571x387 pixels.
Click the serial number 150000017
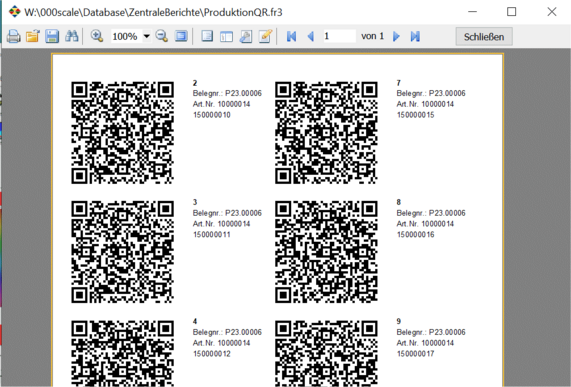point(416,354)
